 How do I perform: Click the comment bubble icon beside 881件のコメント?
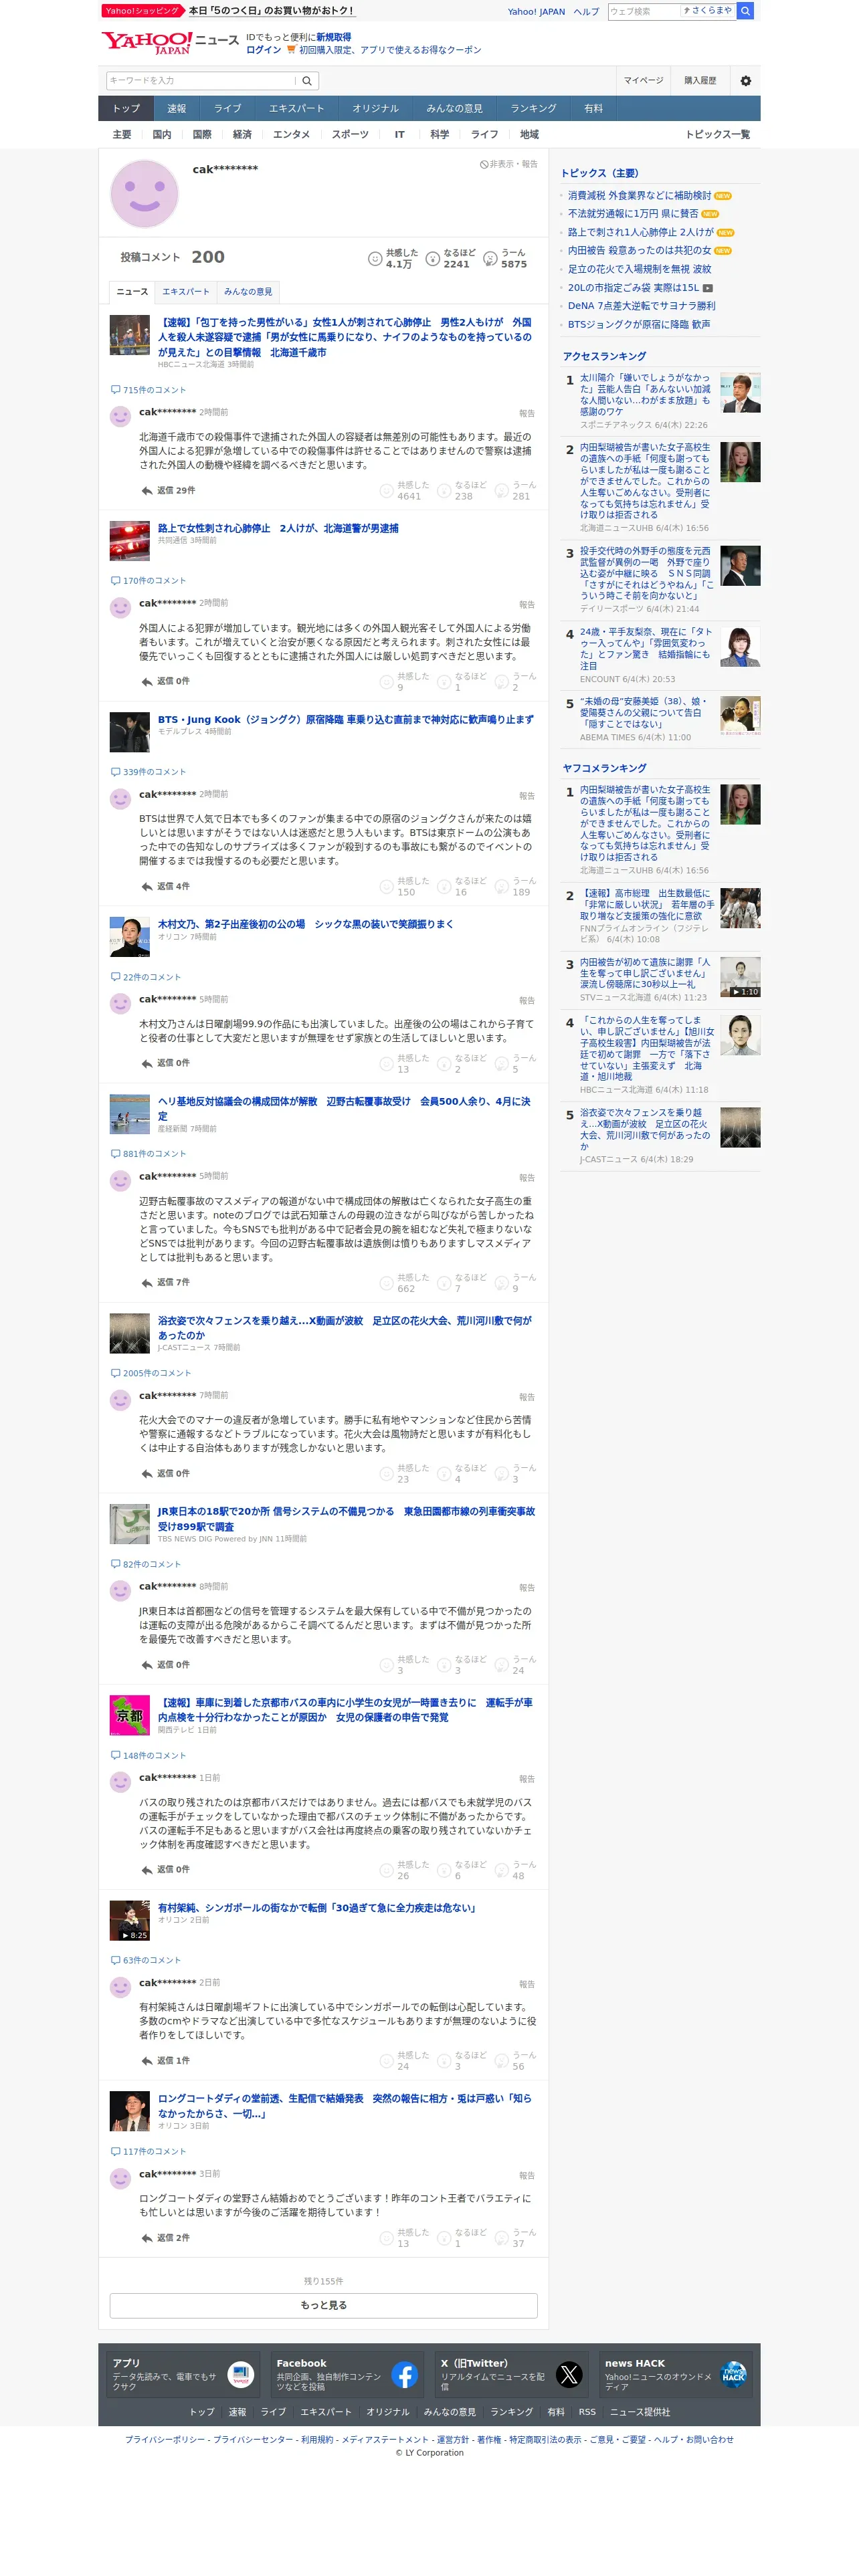point(115,1154)
